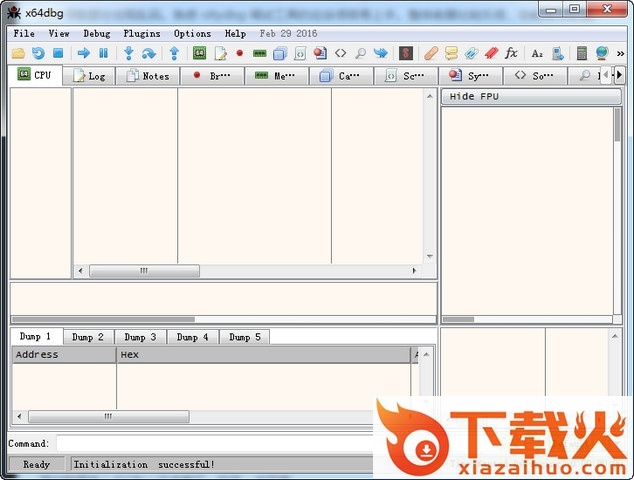
Task: Click the Script toolbar icon
Action: [300, 53]
